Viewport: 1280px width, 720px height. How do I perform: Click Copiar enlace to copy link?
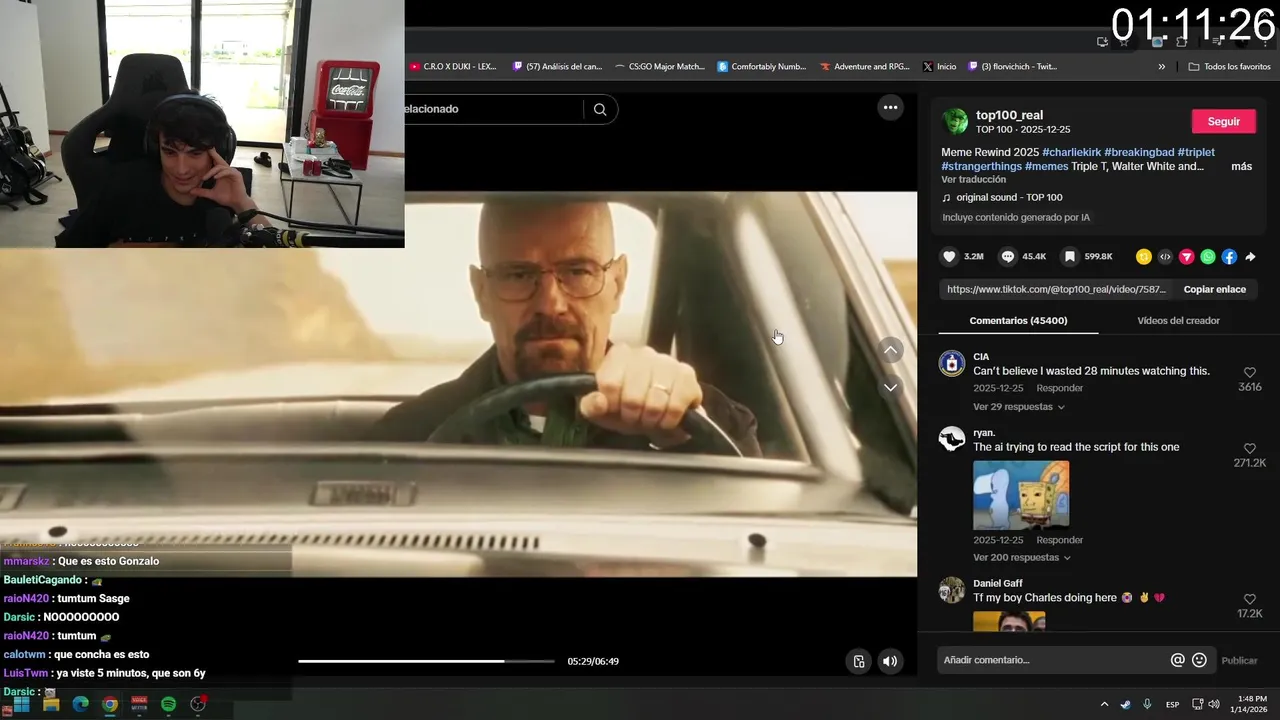point(1214,289)
